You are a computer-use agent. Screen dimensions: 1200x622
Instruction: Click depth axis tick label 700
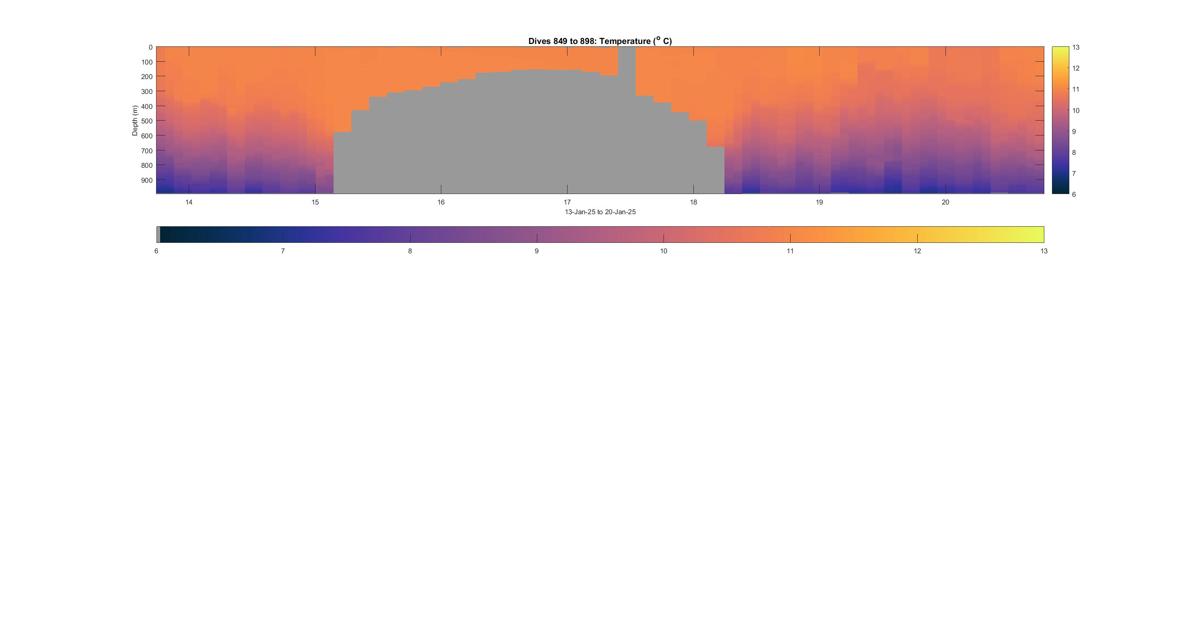[x=146, y=151]
